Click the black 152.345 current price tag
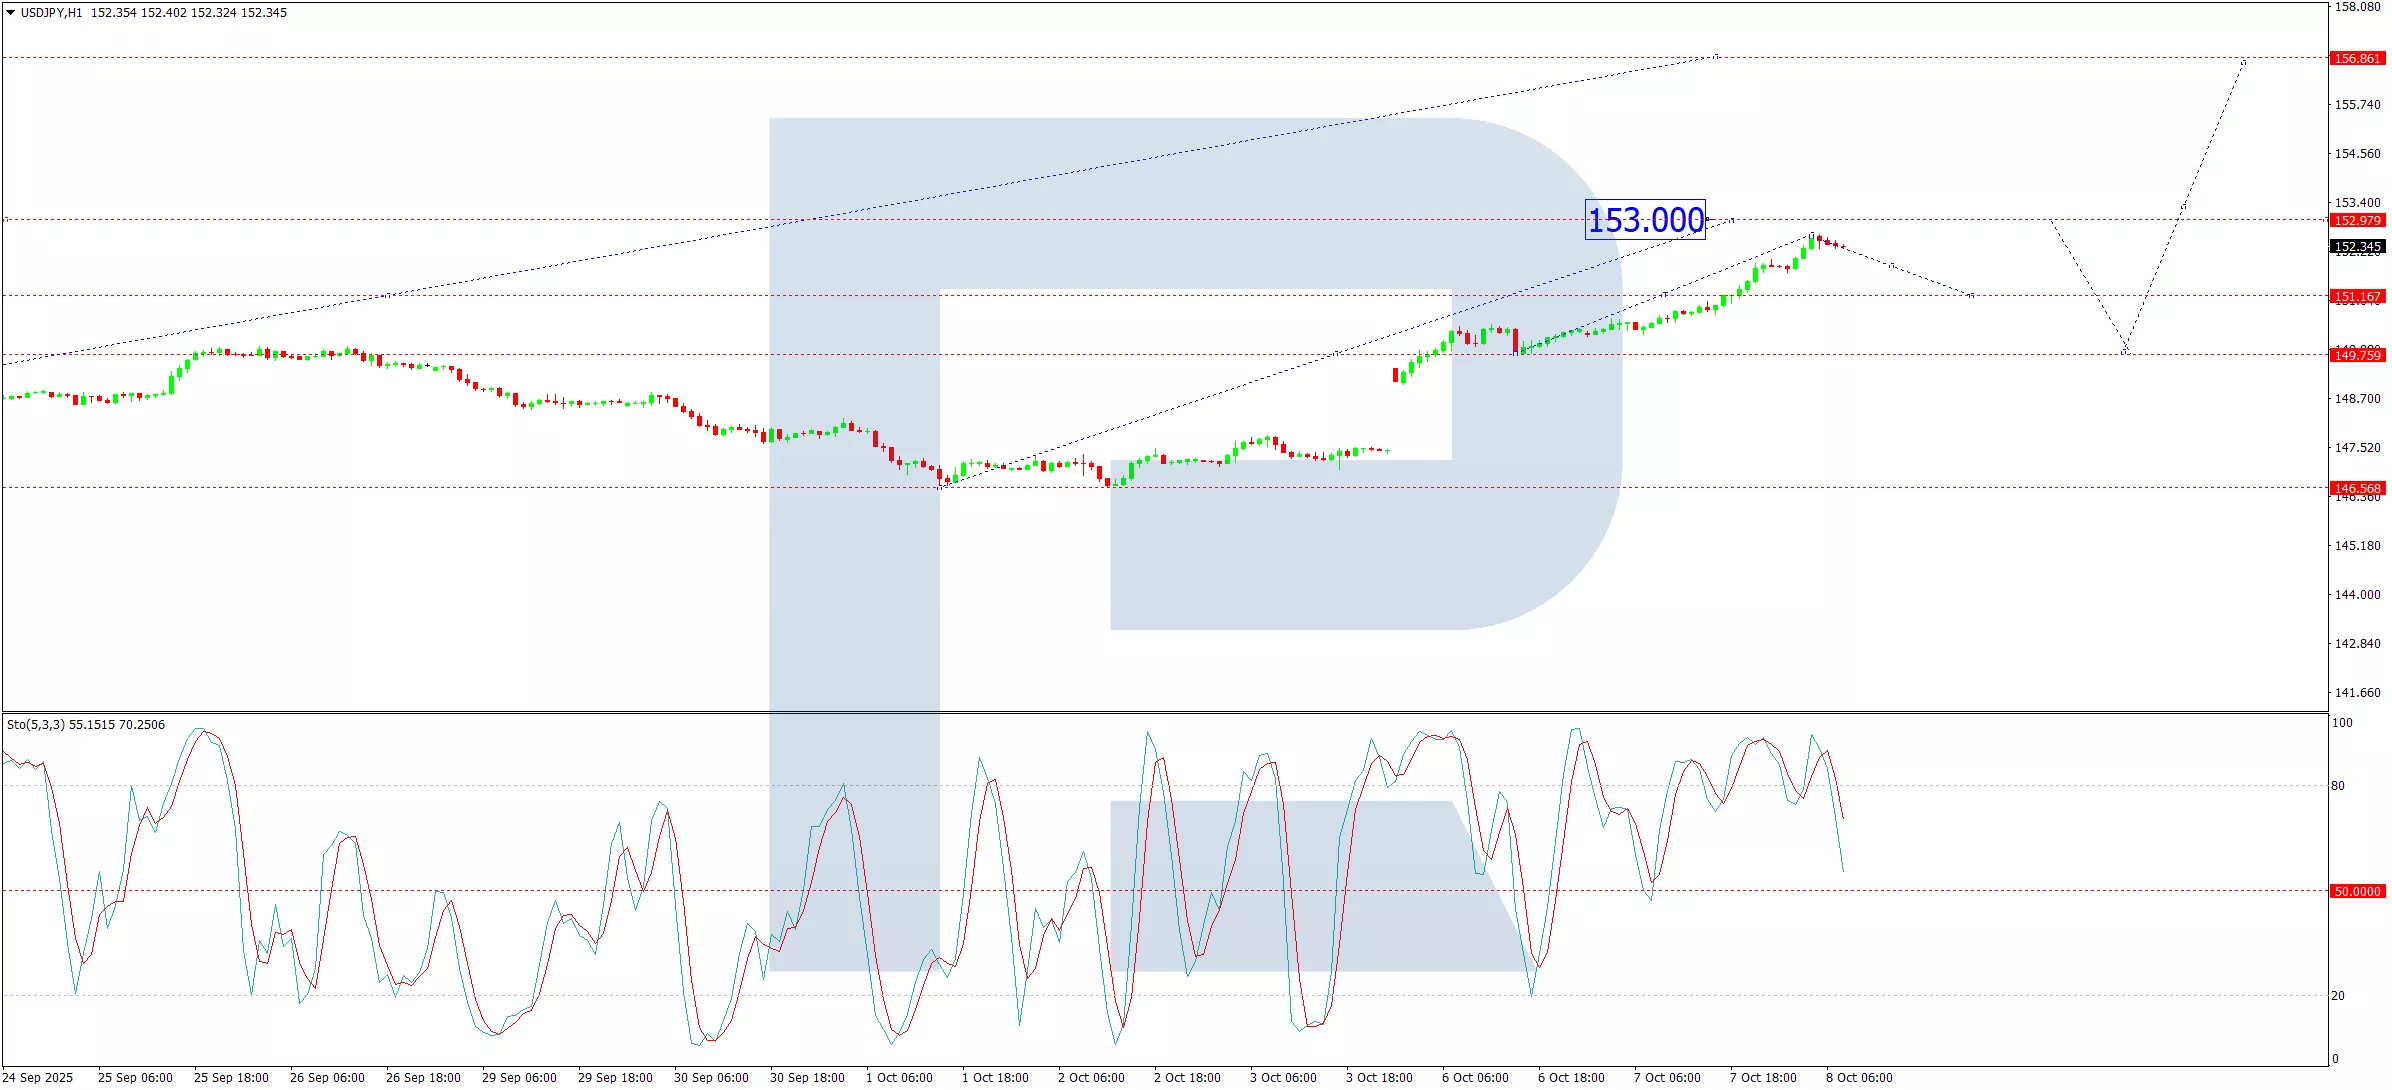This screenshot has height=1090, width=2392. [2357, 247]
